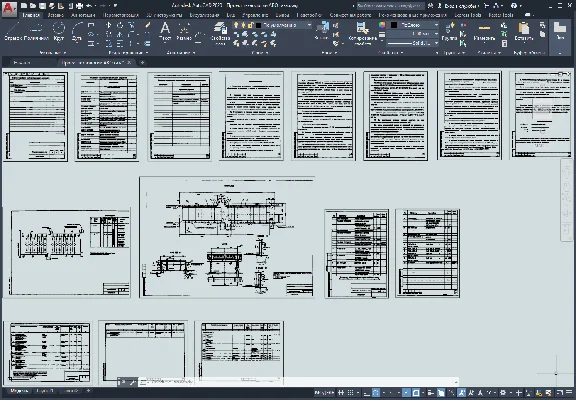Activate the multiline Text (Текст) tool

(165, 31)
